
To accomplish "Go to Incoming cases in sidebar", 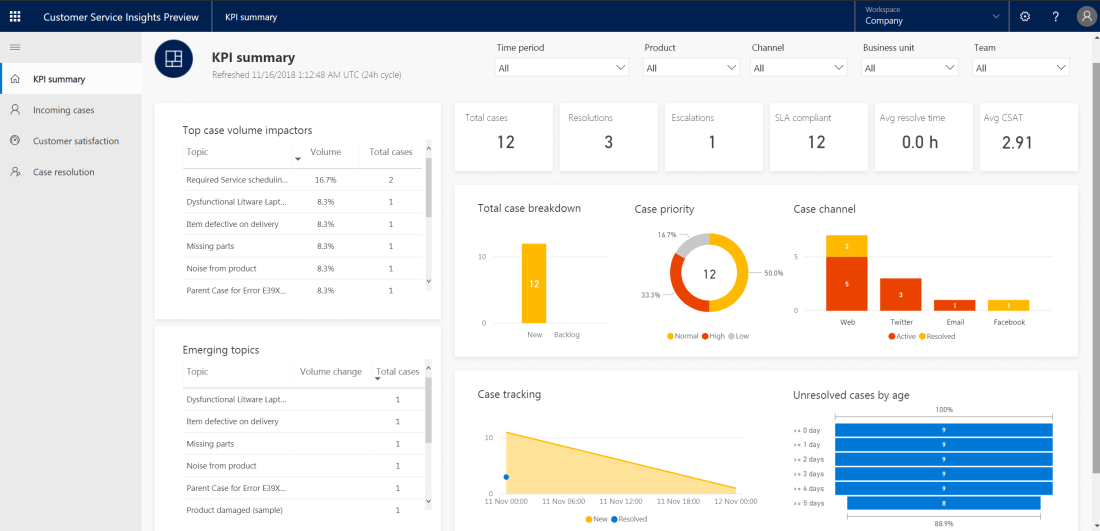I will point(63,110).
